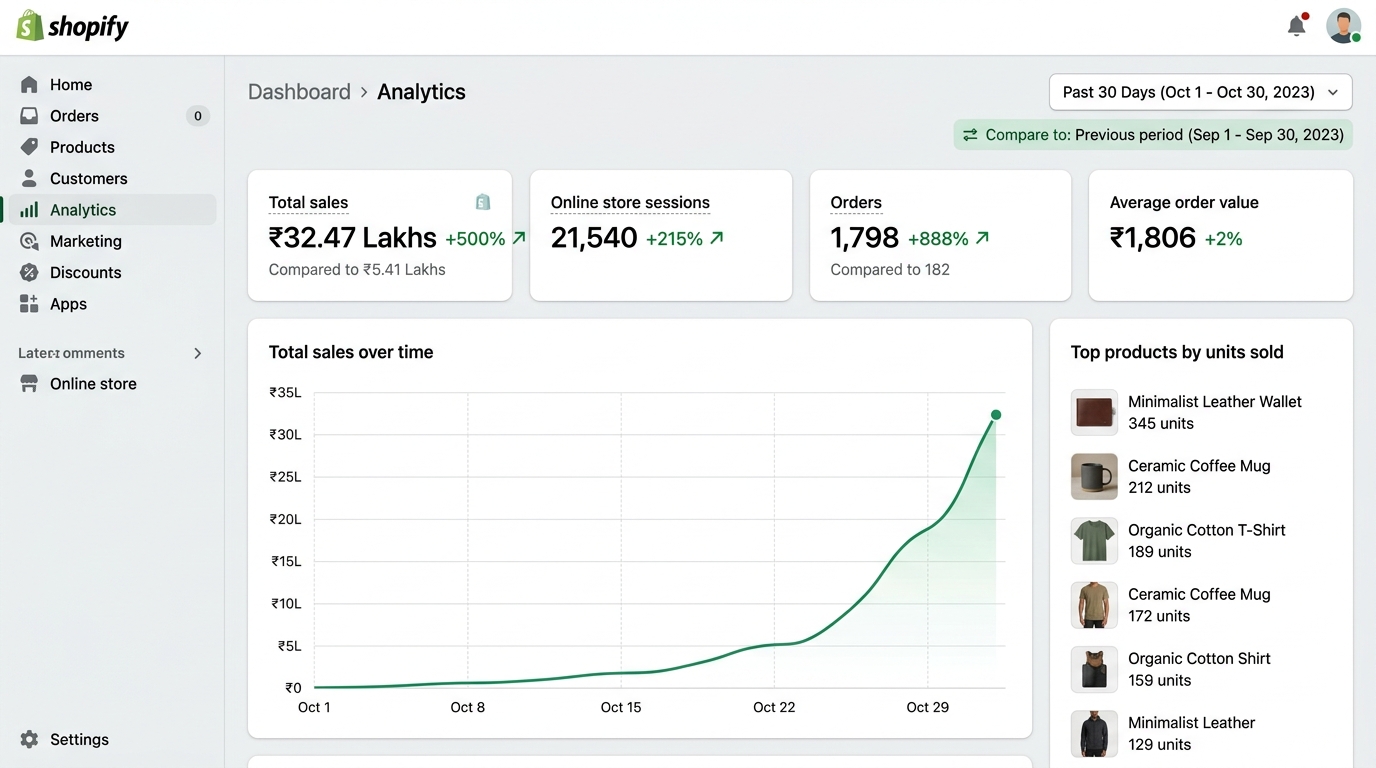Click the ₹32.47 Lakhs total sales value
1376x768 pixels.
click(353, 238)
